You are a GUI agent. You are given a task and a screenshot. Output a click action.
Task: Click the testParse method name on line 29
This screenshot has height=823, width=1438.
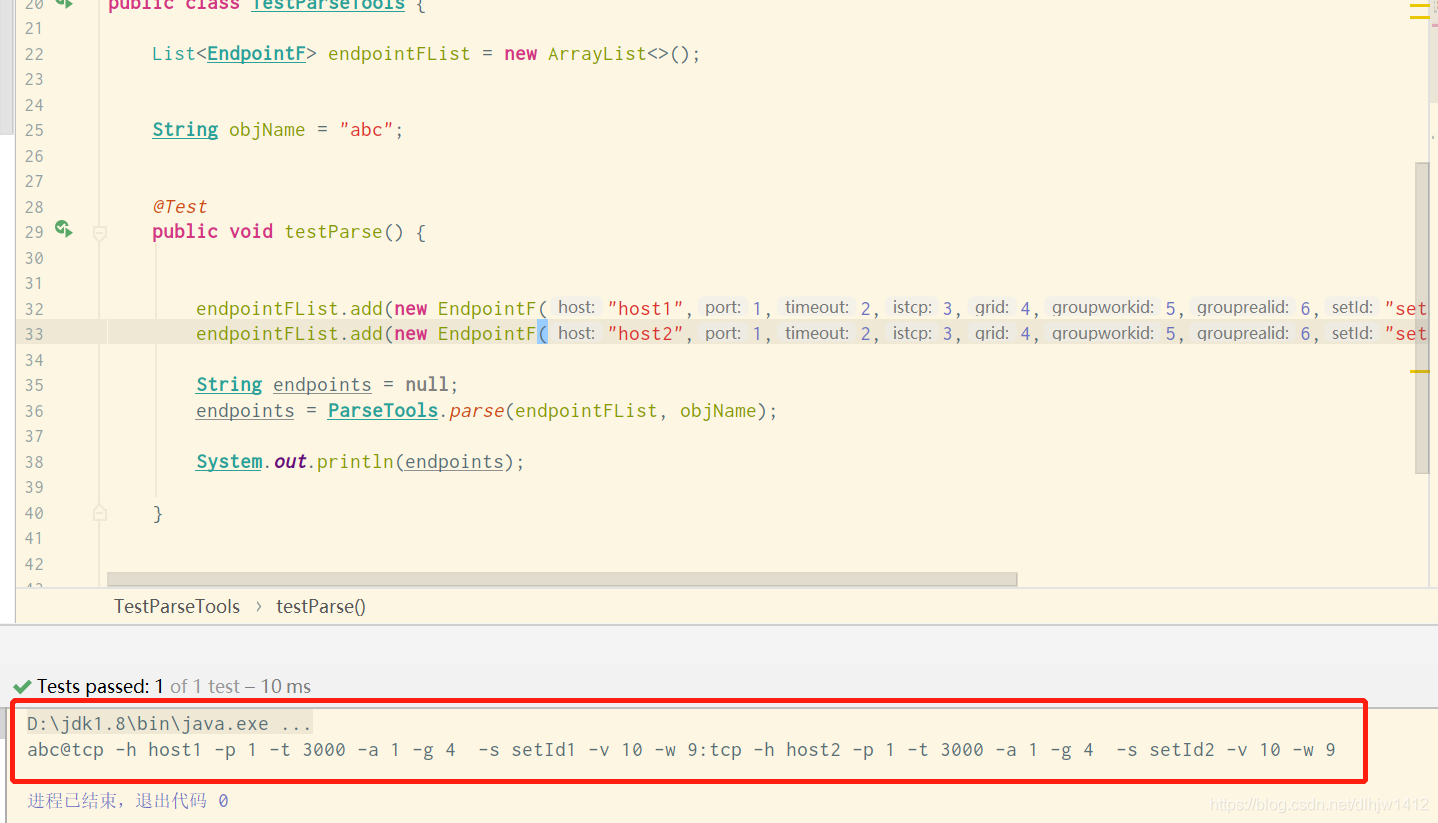(334, 232)
